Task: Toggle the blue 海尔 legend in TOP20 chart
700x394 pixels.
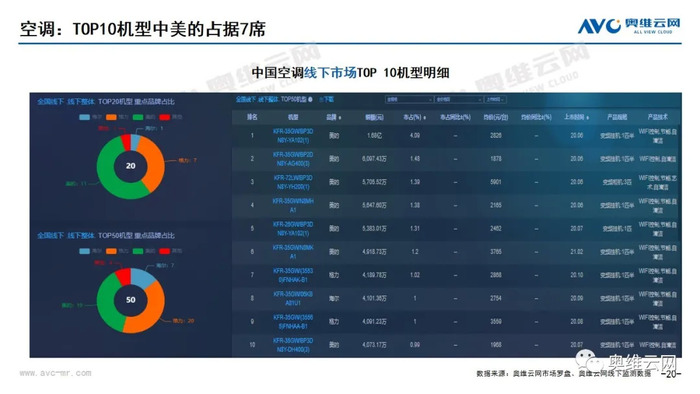Action: 90,117
